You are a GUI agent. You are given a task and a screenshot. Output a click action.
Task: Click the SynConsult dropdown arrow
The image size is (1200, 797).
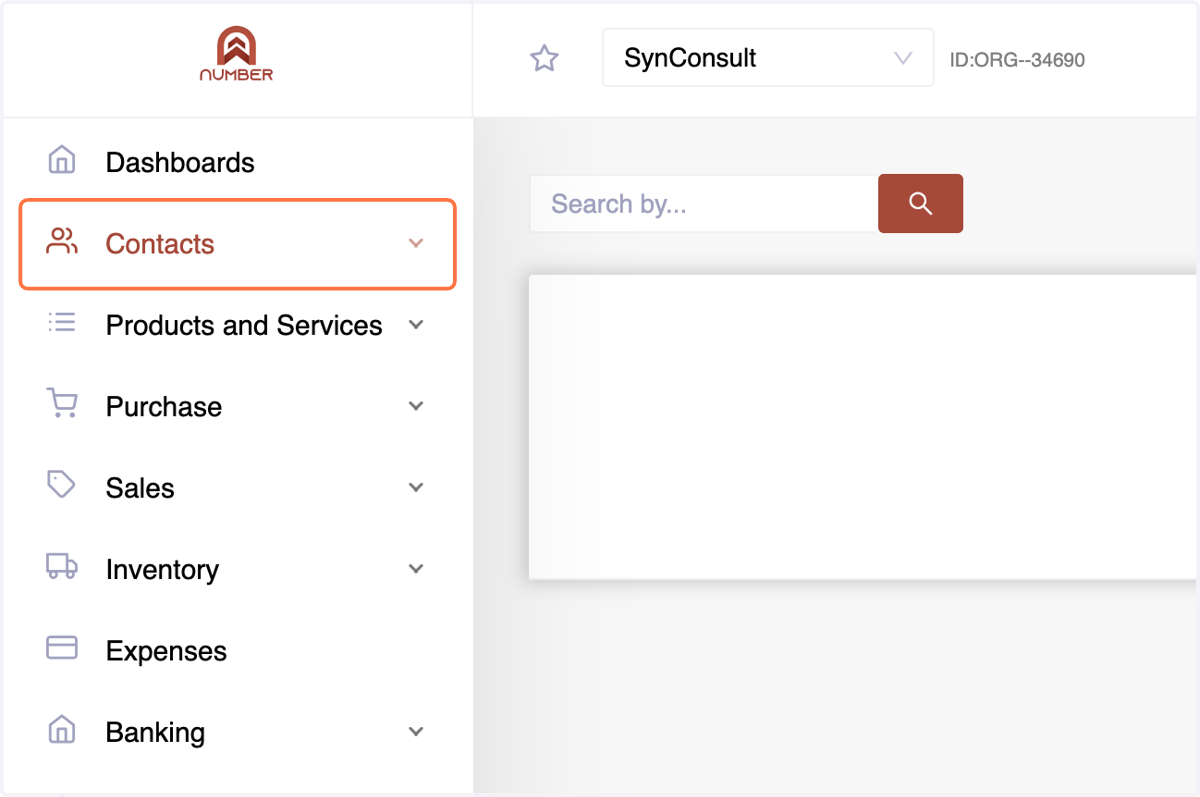coord(903,58)
